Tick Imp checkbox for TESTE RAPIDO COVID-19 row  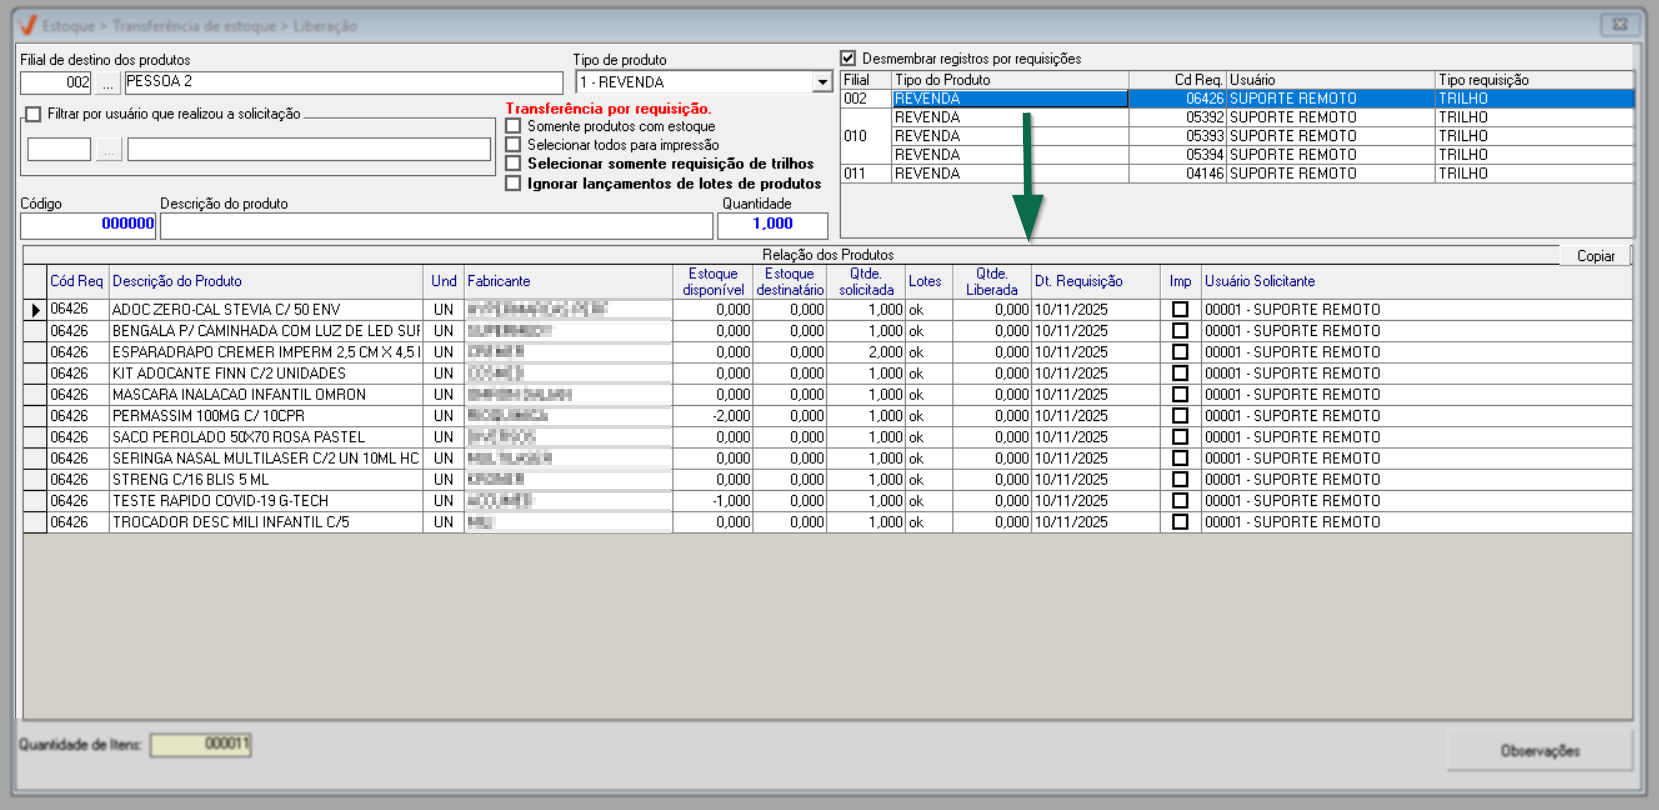[1180, 501]
